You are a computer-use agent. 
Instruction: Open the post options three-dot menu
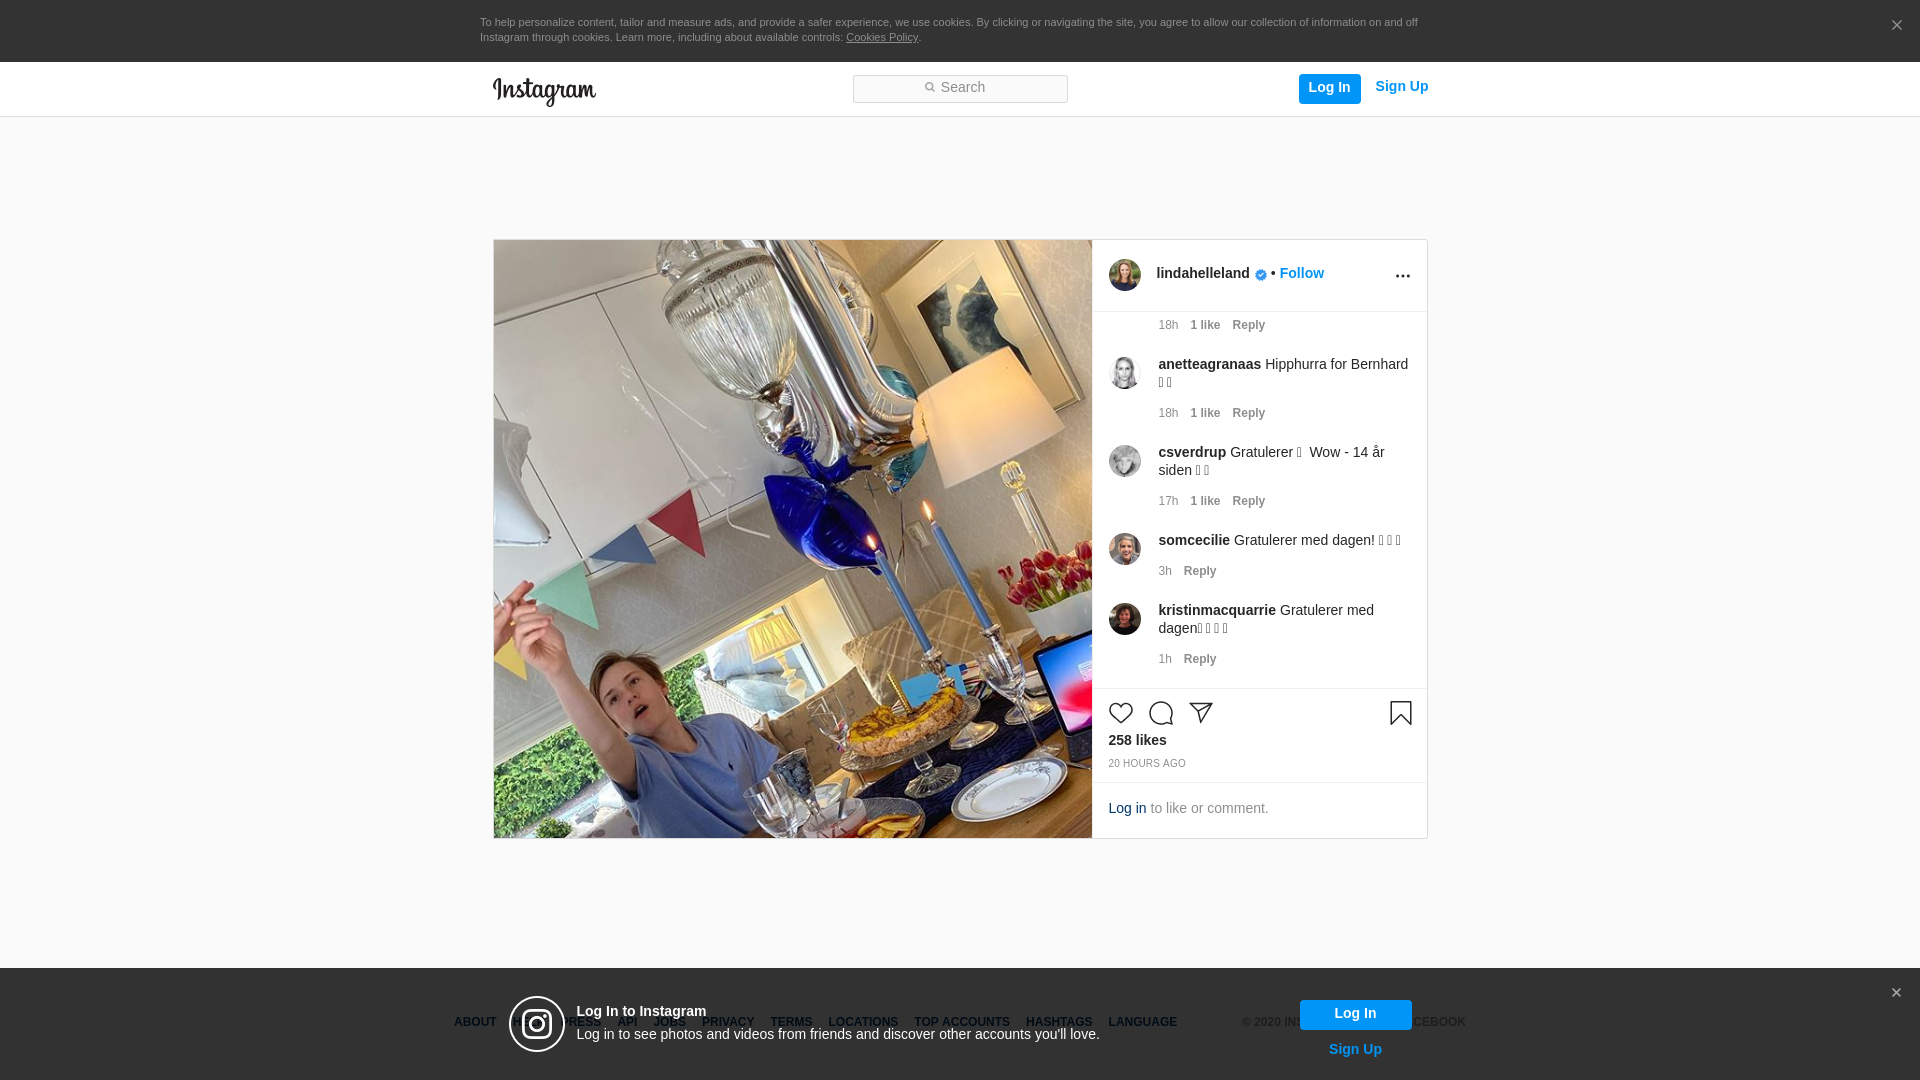click(x=1402, y=276)
